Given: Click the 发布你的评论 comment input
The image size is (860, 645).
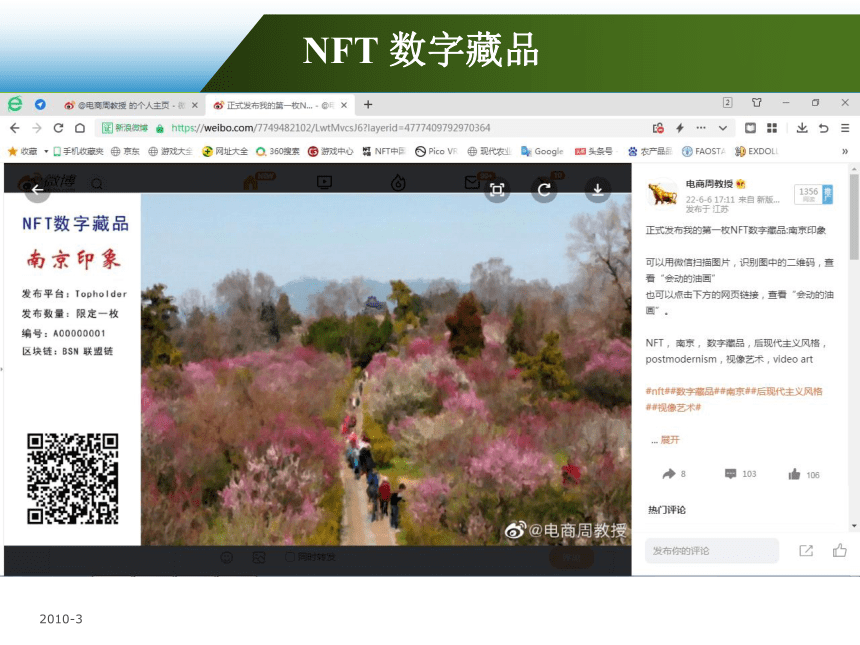Looking at the screenshot, I should pos(712,551).
